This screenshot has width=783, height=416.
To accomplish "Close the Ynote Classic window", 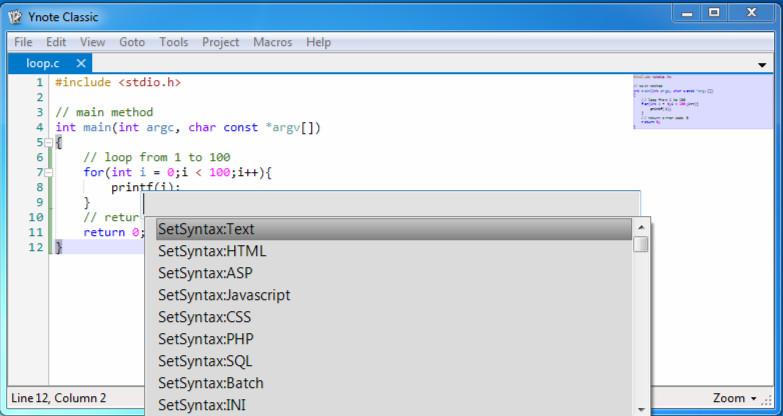I will [751, 13].
